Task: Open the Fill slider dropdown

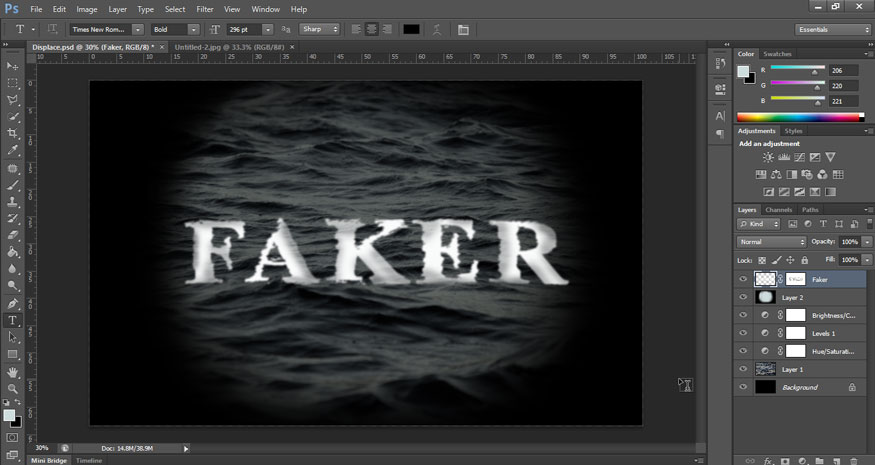Action: [867, 260]
